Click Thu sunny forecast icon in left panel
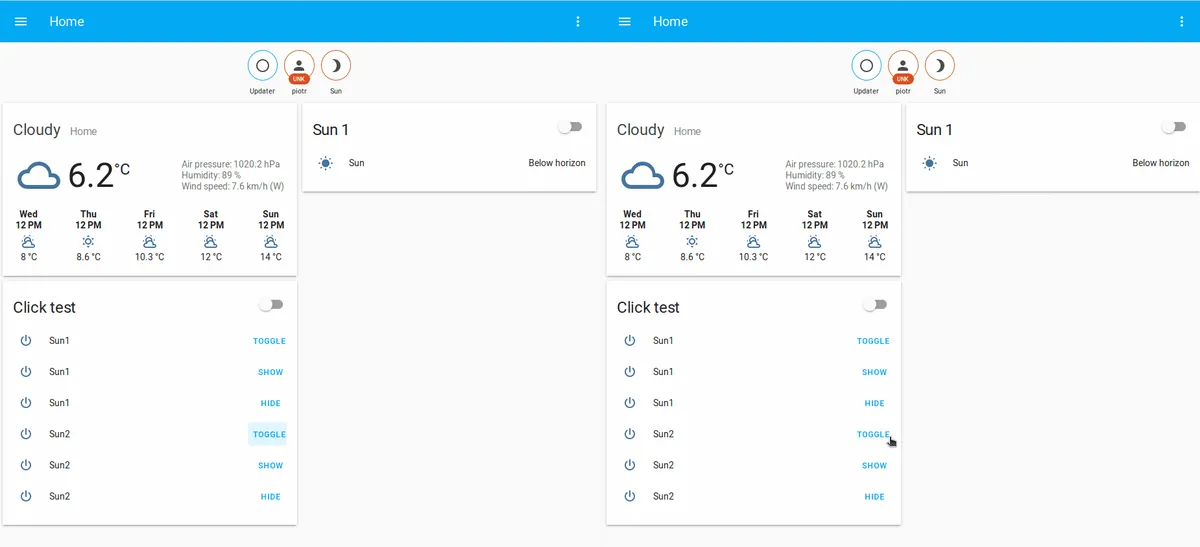The height and width of the screenshot is (547, 1200). click(88, 241)
